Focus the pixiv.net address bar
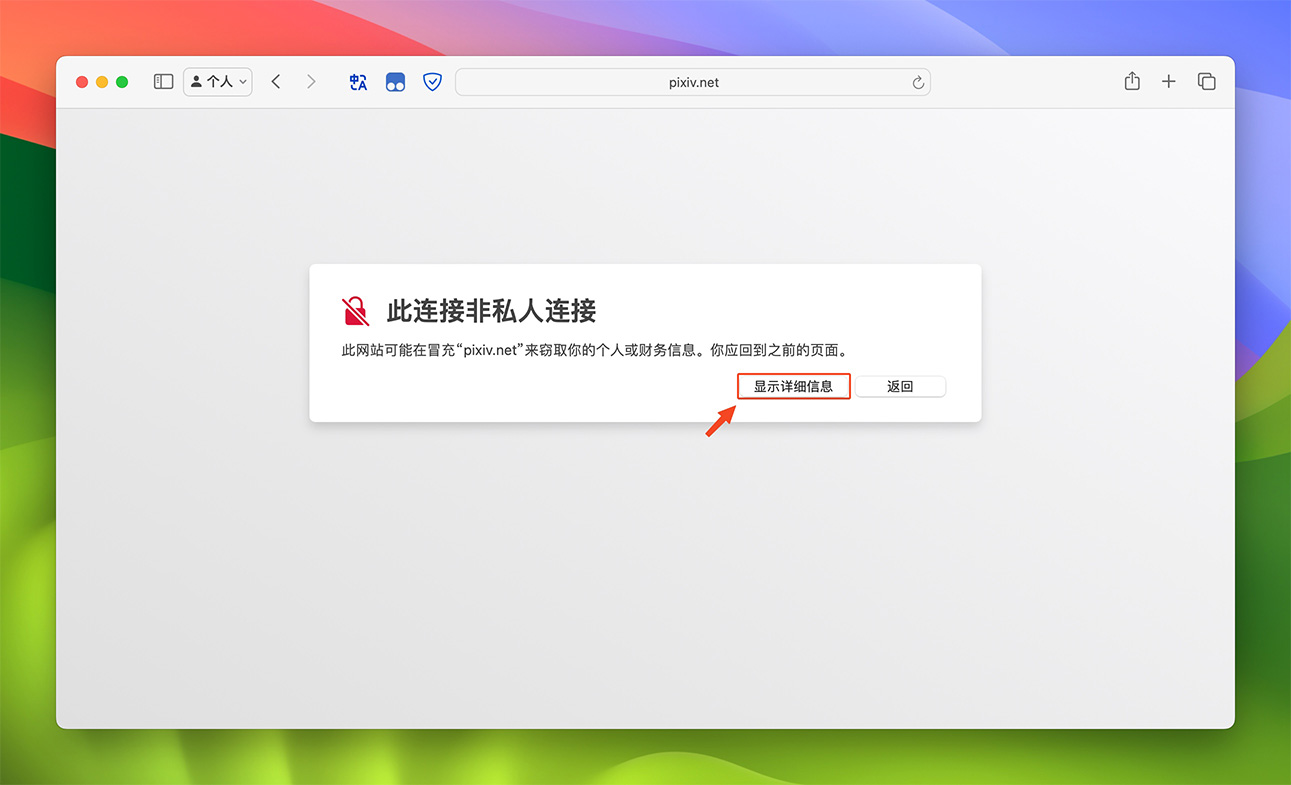1291x785 pixels. [x=693, y=82]
